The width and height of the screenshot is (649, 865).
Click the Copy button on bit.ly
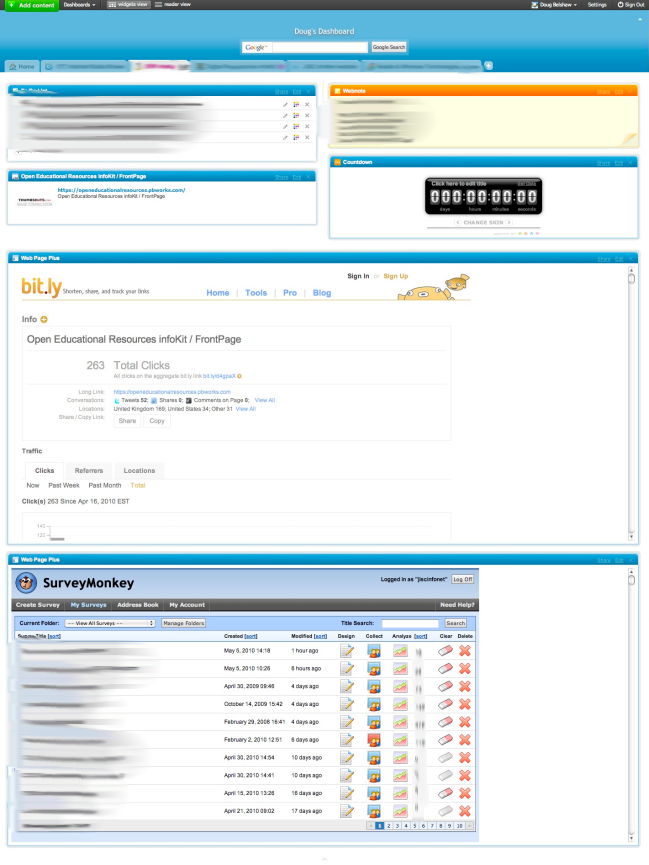coord(157,421)
